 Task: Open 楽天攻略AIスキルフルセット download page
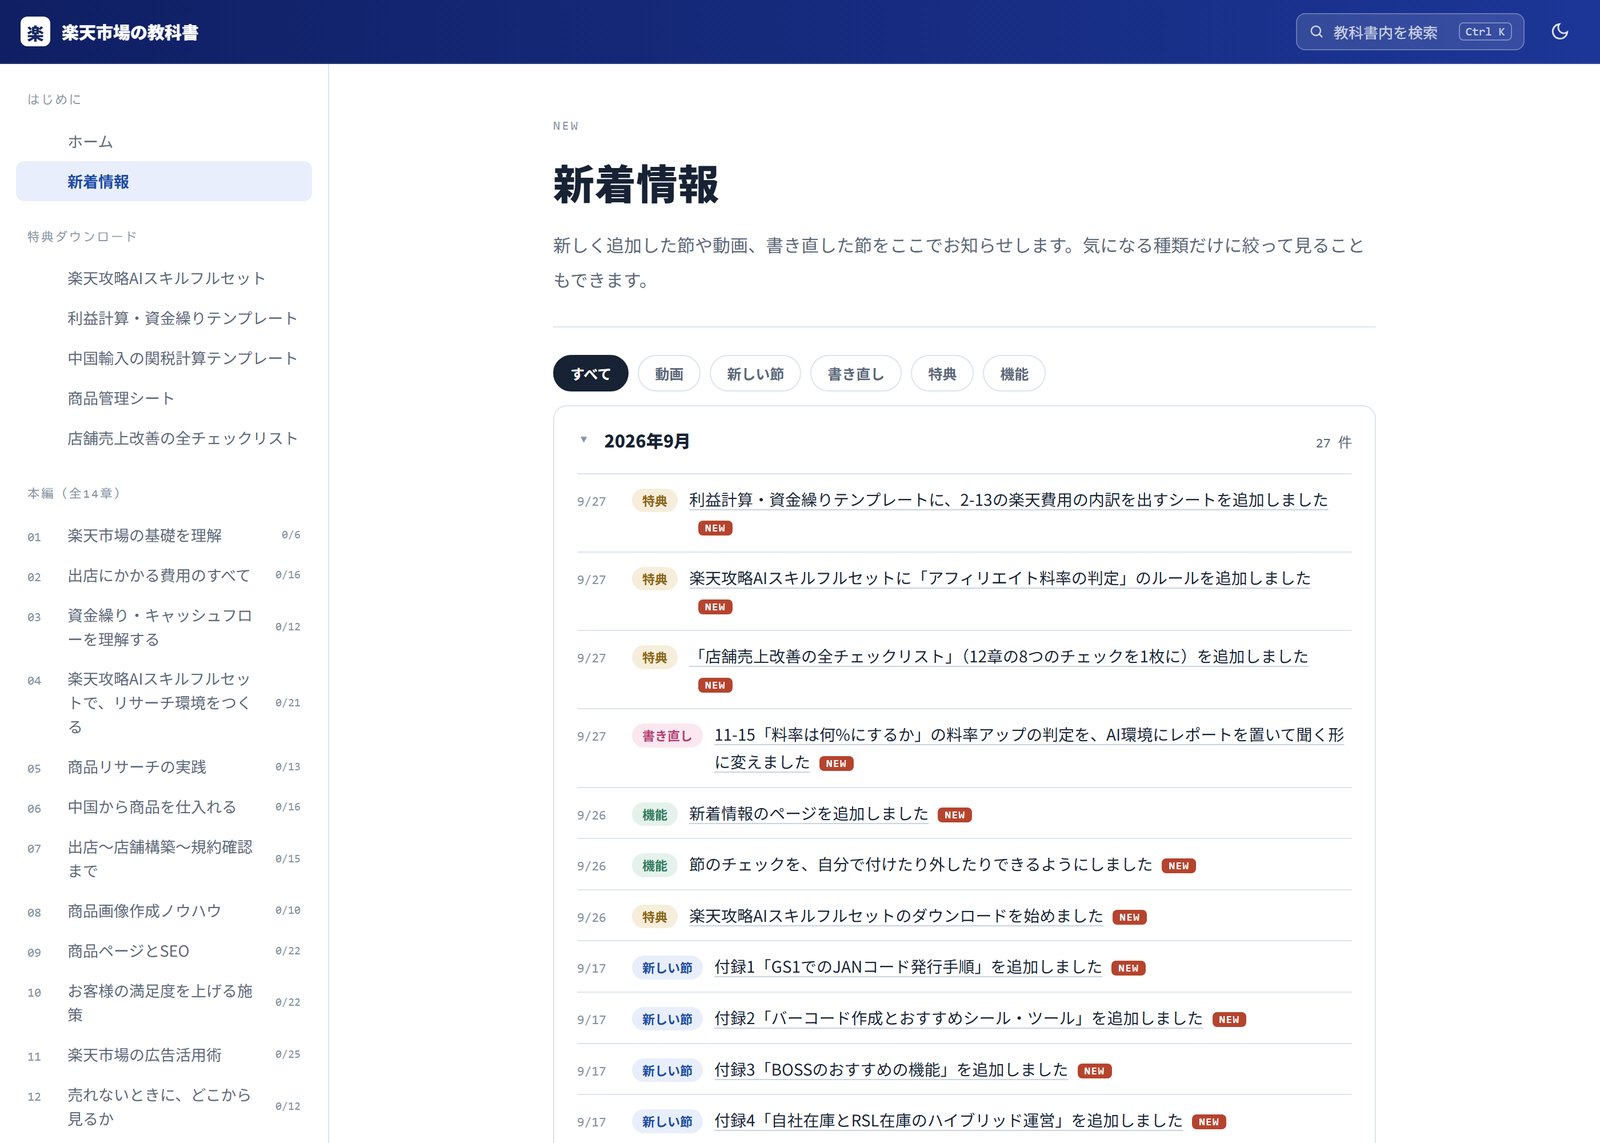coord(164,278)
